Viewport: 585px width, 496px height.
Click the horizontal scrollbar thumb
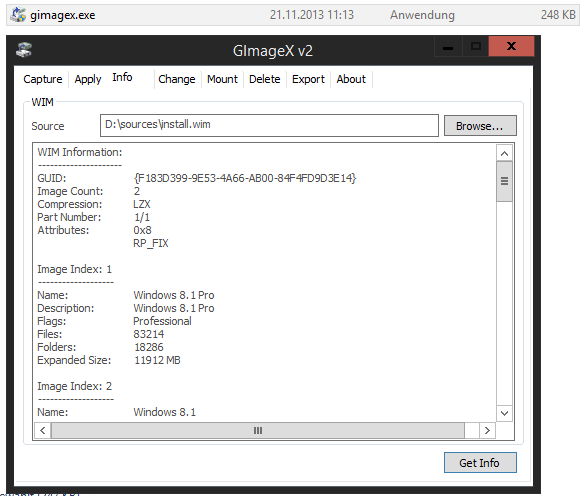point(258,430)
